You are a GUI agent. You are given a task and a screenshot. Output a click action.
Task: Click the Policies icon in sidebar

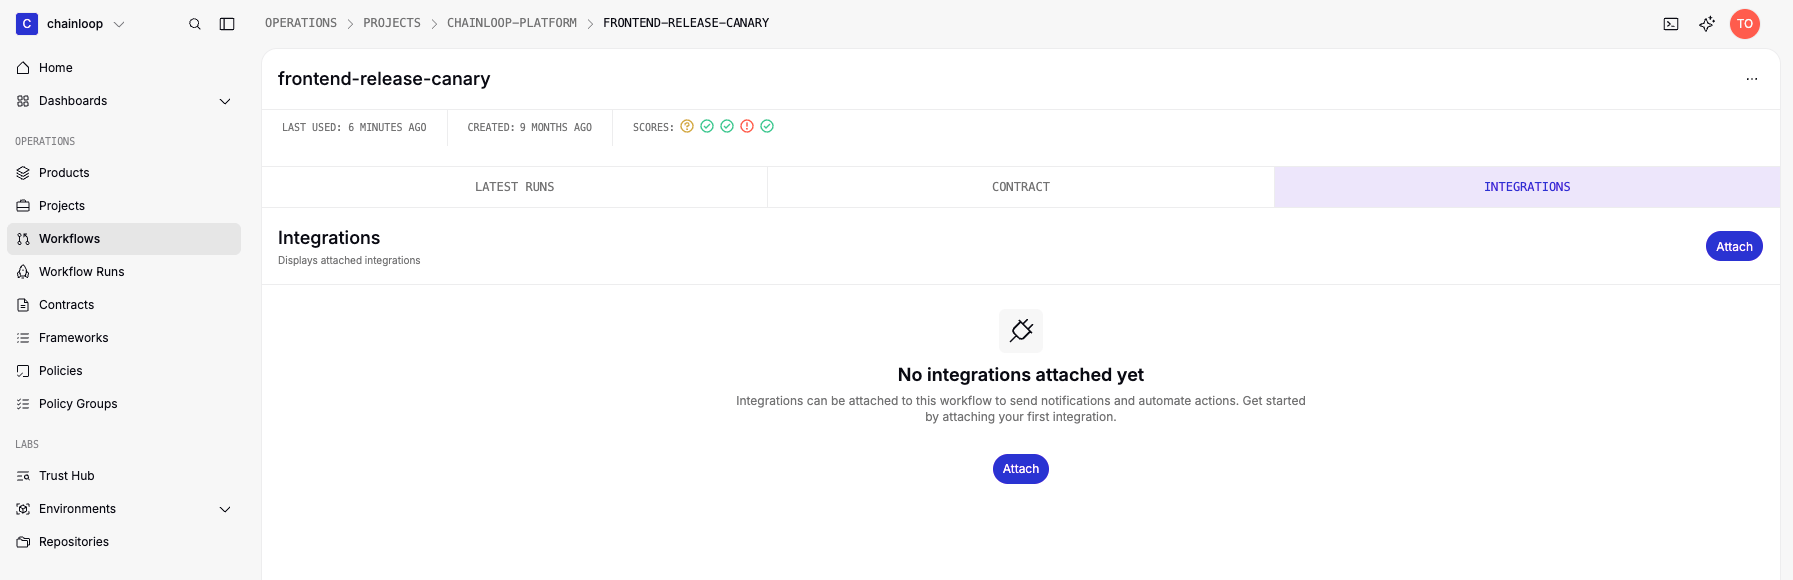click(x=23, y=371)
